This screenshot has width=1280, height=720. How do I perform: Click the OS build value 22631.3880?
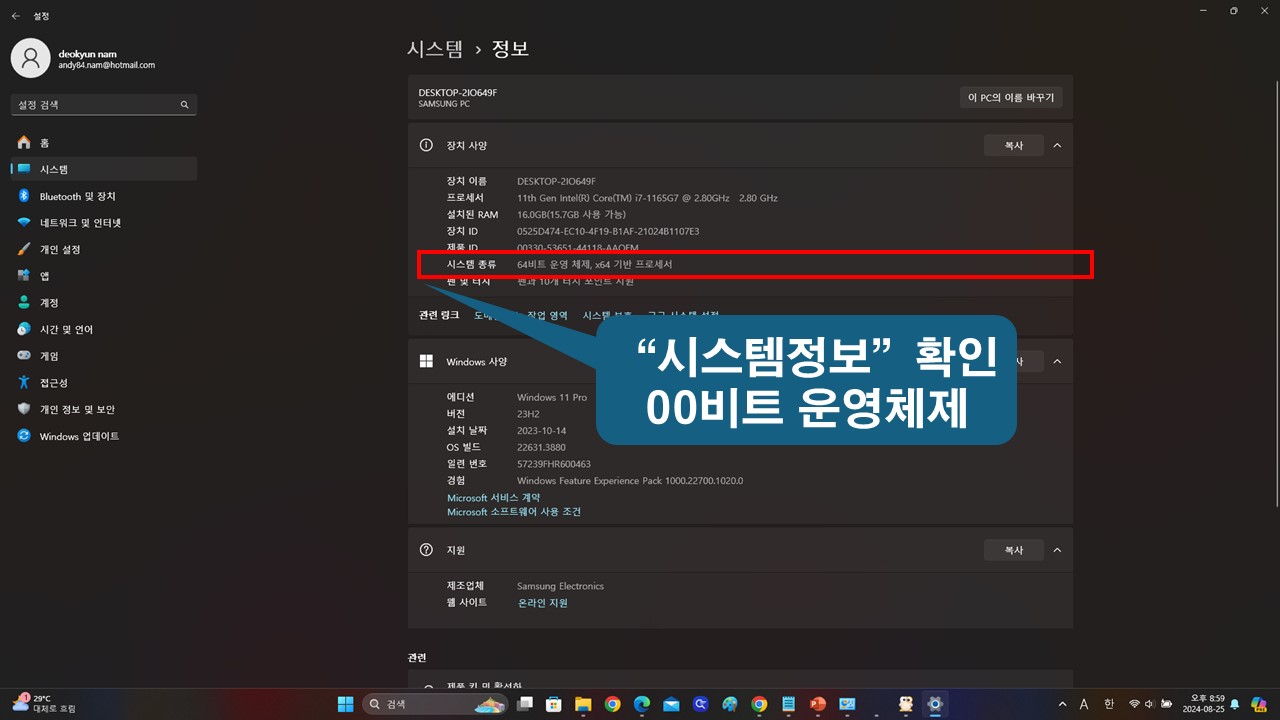[x=541, y=447]
